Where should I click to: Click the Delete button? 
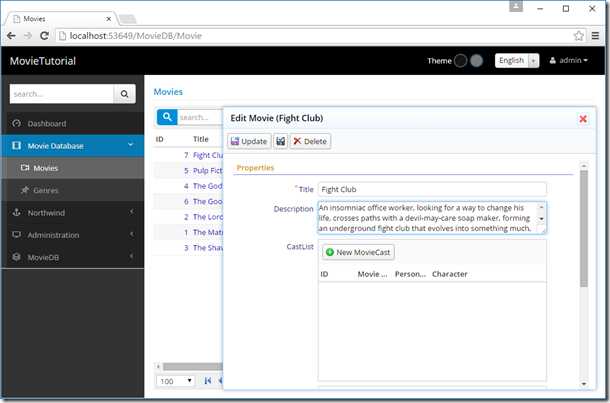point(310,141)
